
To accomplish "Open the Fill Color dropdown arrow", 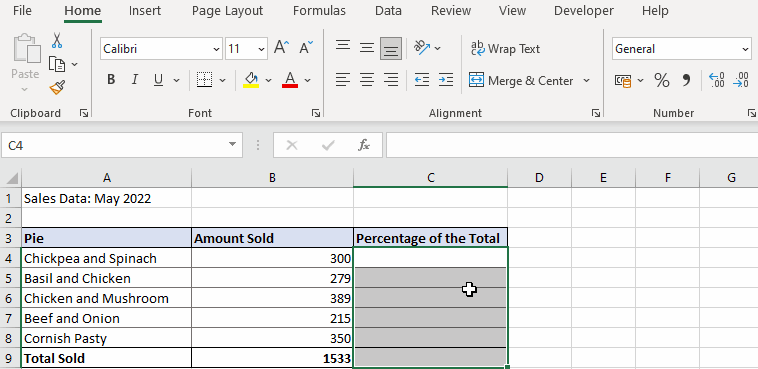I will pos(268,80).
